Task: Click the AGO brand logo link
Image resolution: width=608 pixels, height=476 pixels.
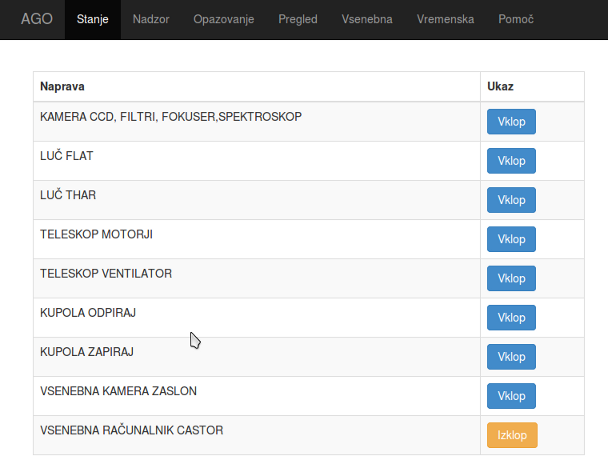Action: [x=37, y=19]
